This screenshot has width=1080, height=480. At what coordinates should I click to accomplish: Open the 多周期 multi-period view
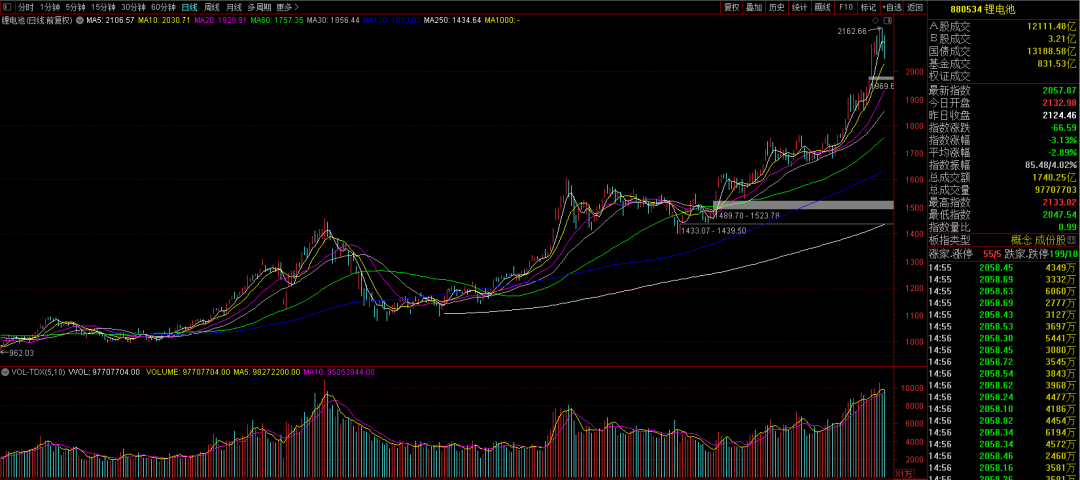coord(260,7)
